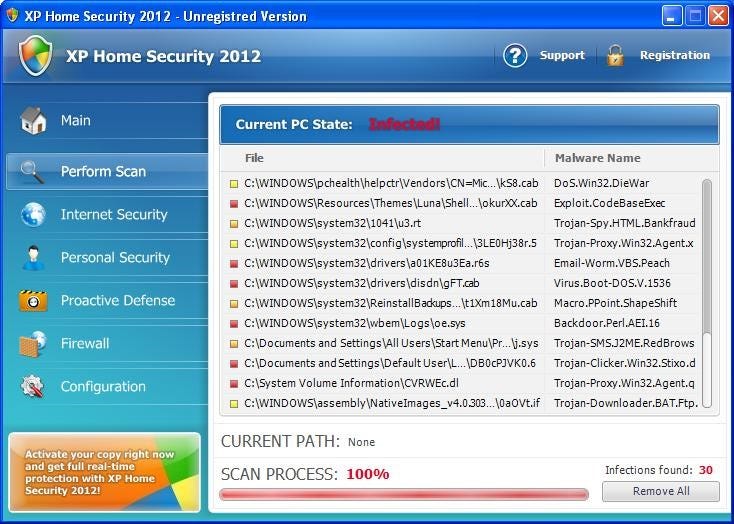Click the red marker for oe.sys row

tap(234, 324)
